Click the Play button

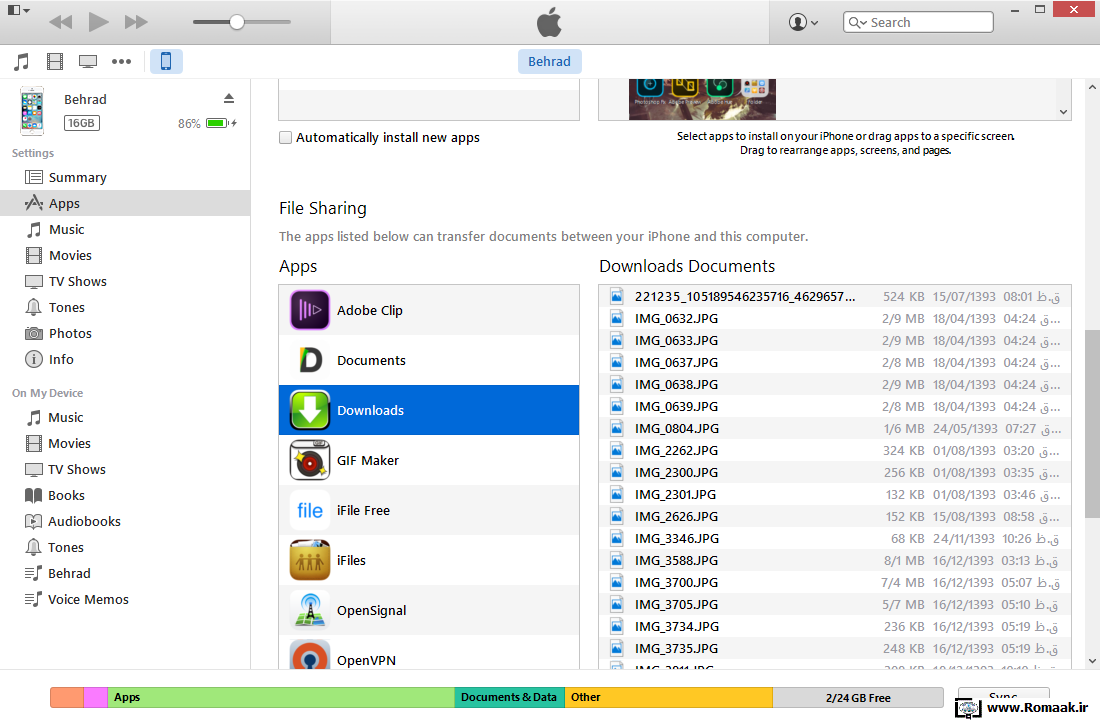pyautogui.click(x=98, y=22)
